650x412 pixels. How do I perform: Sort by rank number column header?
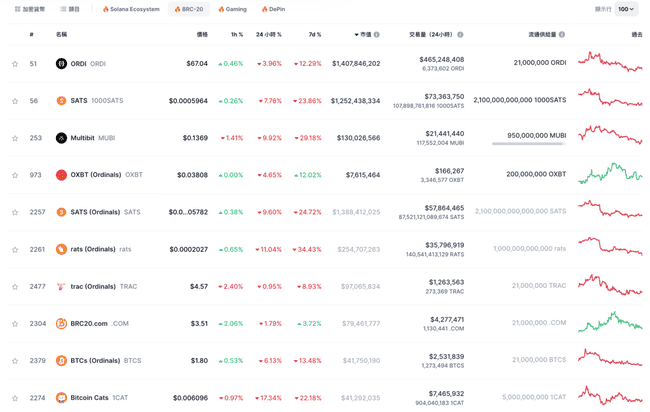click(32, 35)
